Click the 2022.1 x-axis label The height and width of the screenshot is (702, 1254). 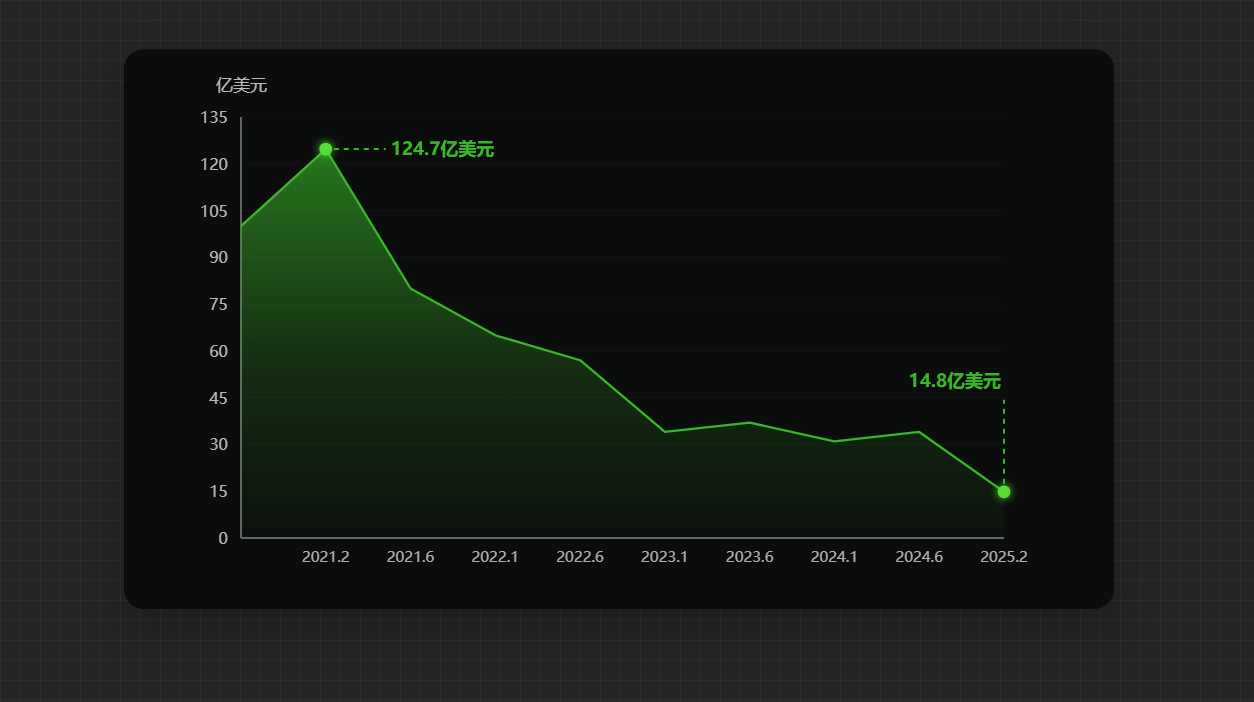coord(495,557)
